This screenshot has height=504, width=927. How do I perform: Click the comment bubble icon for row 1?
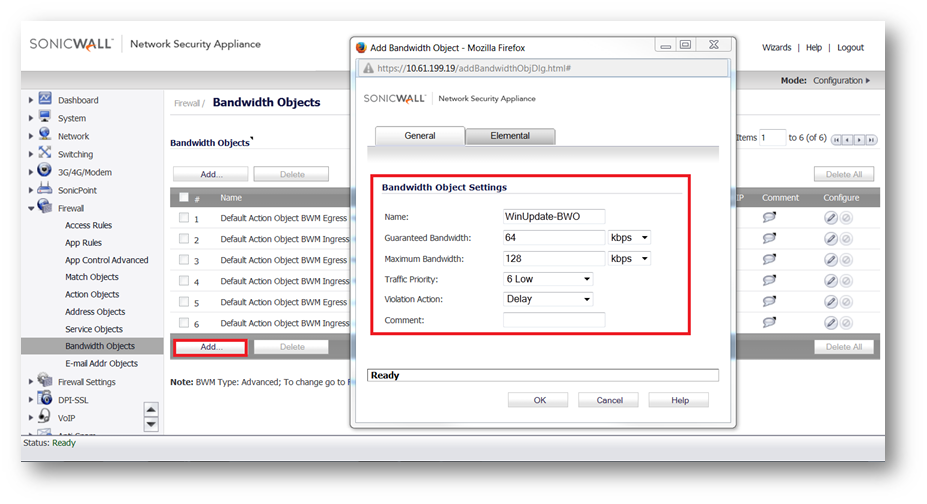pyautogui.click(x=769, y=218)
